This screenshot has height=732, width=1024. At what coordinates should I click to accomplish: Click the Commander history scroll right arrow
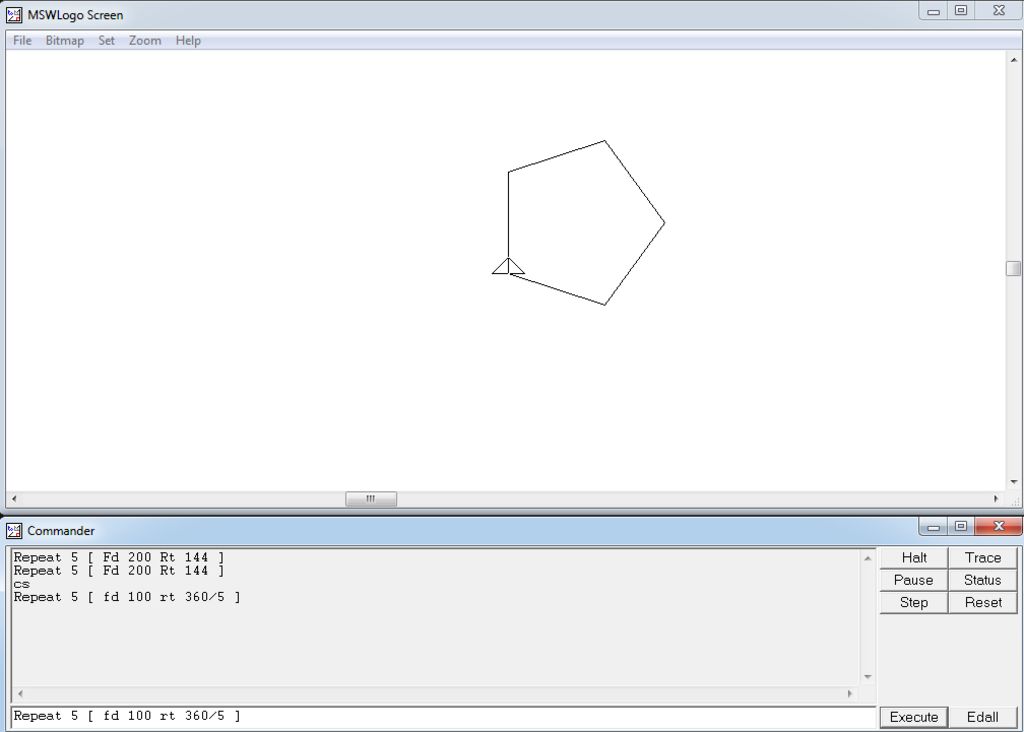(x=850, y=693)
